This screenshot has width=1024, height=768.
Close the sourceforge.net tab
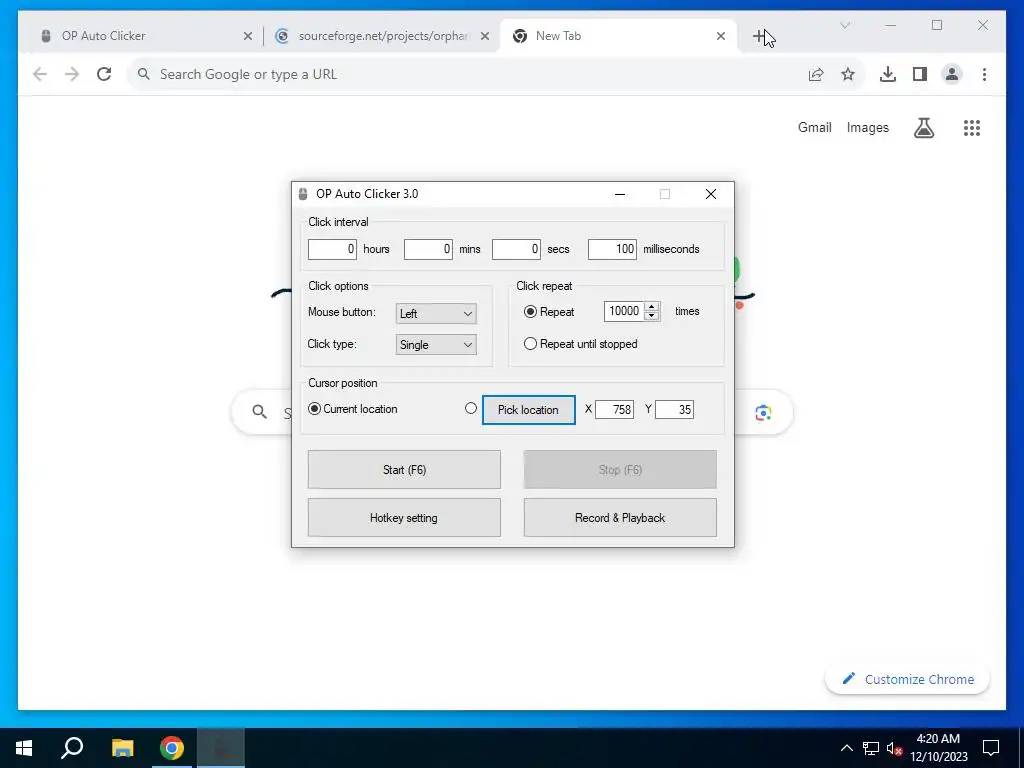click(485, 37)
